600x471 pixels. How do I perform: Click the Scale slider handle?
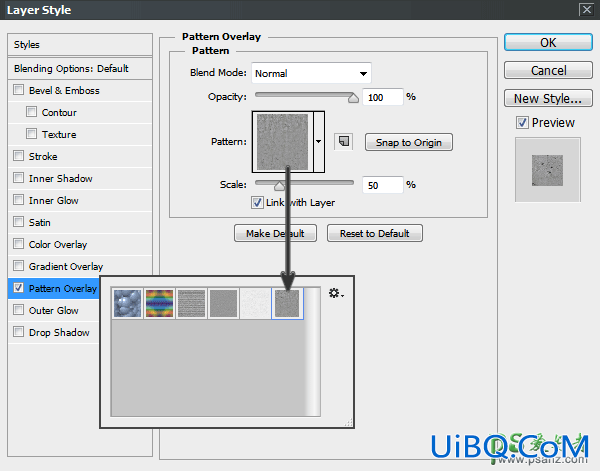279,186
